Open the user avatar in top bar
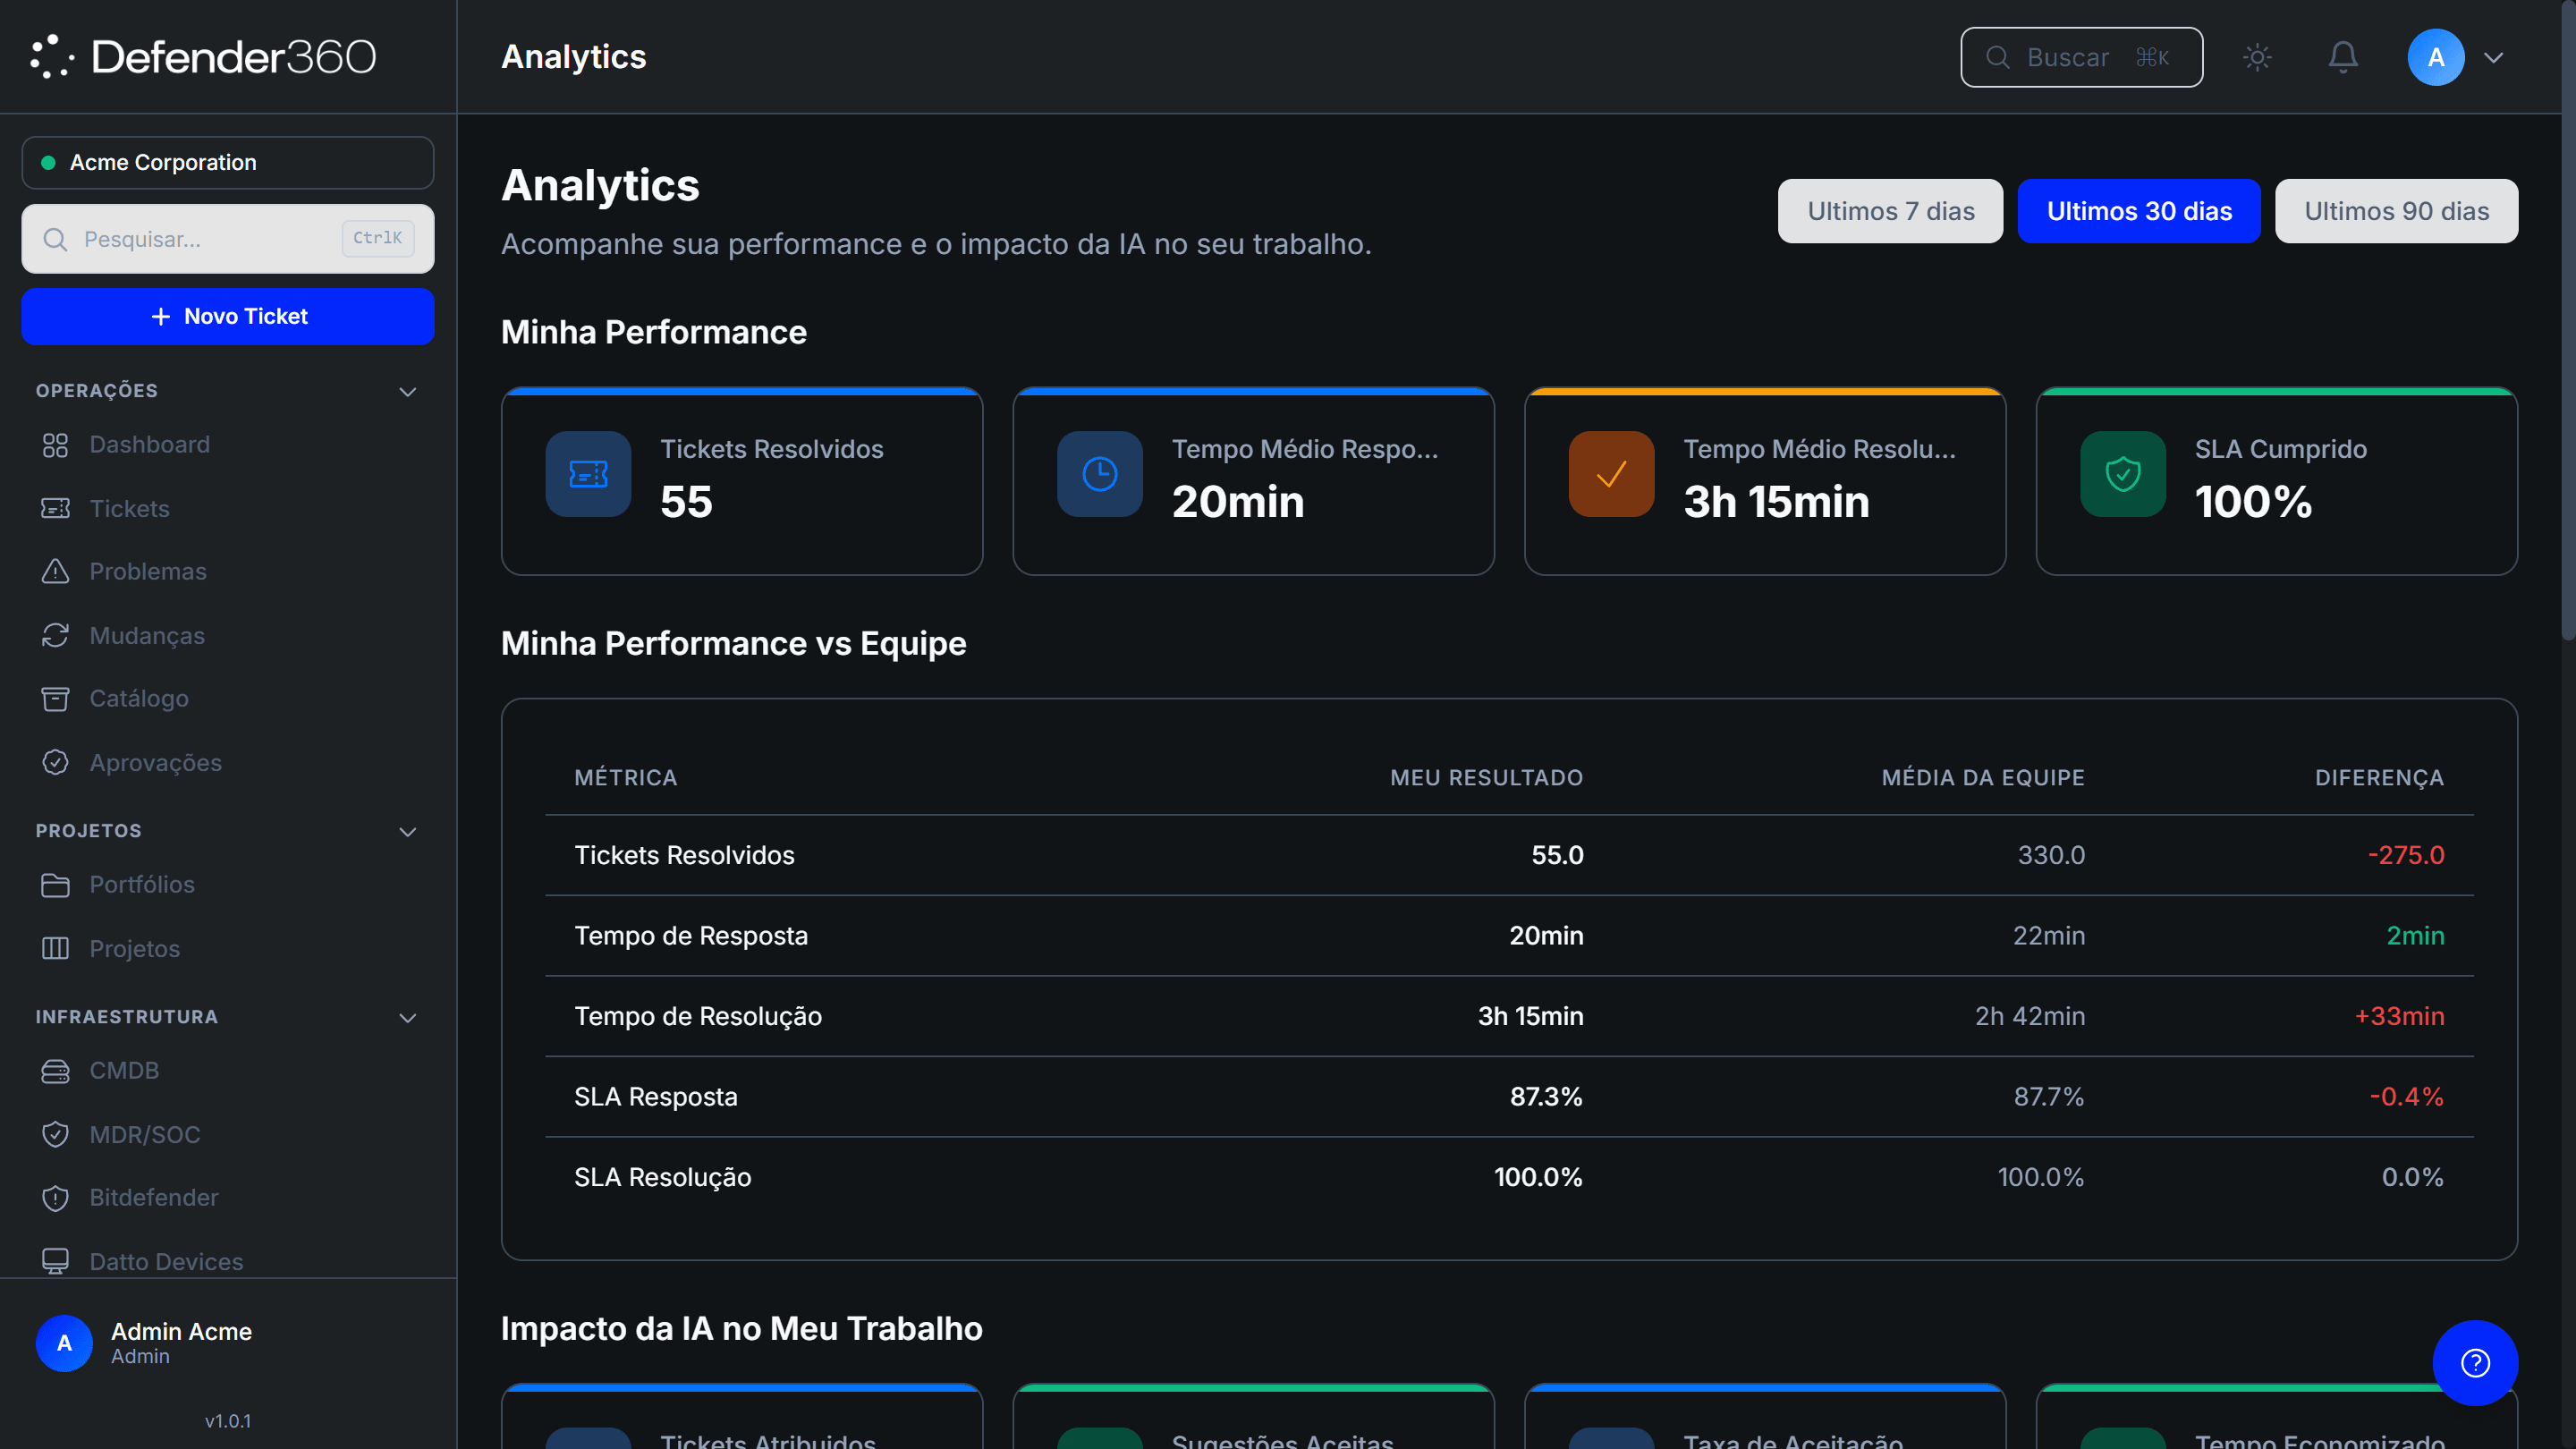The image size is (2576, 1449). point(2435,57)
